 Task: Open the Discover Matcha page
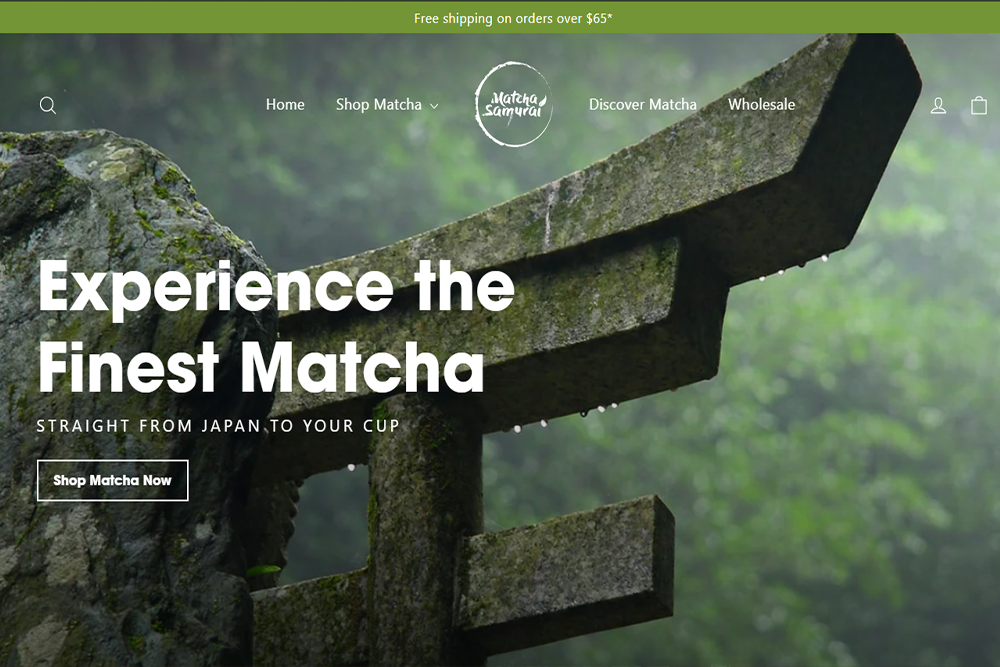tap(643, 105)
